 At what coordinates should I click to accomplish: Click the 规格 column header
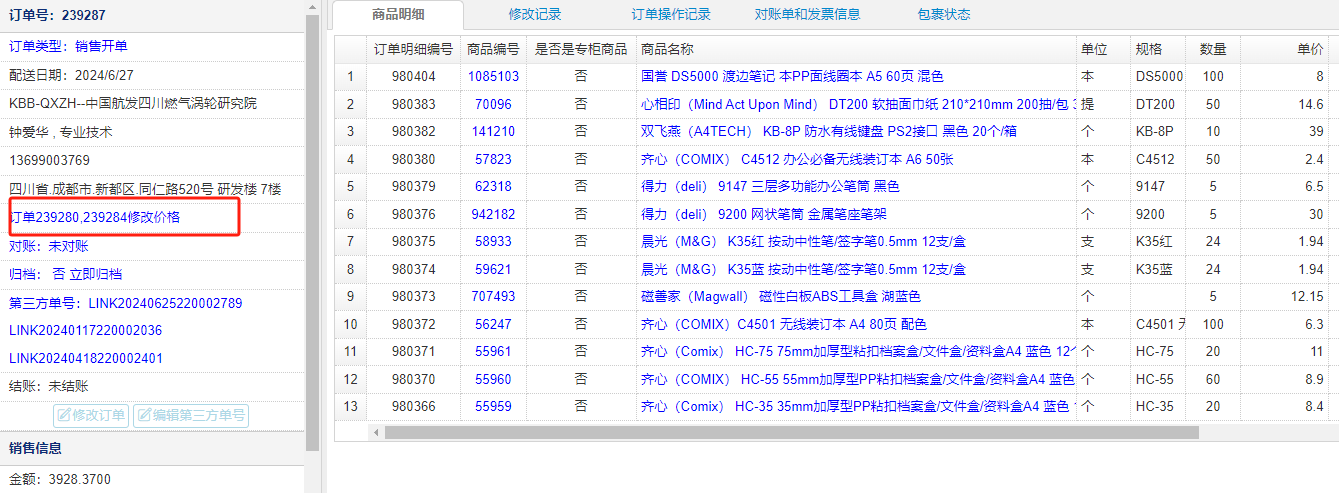(x=1158, y=49)
